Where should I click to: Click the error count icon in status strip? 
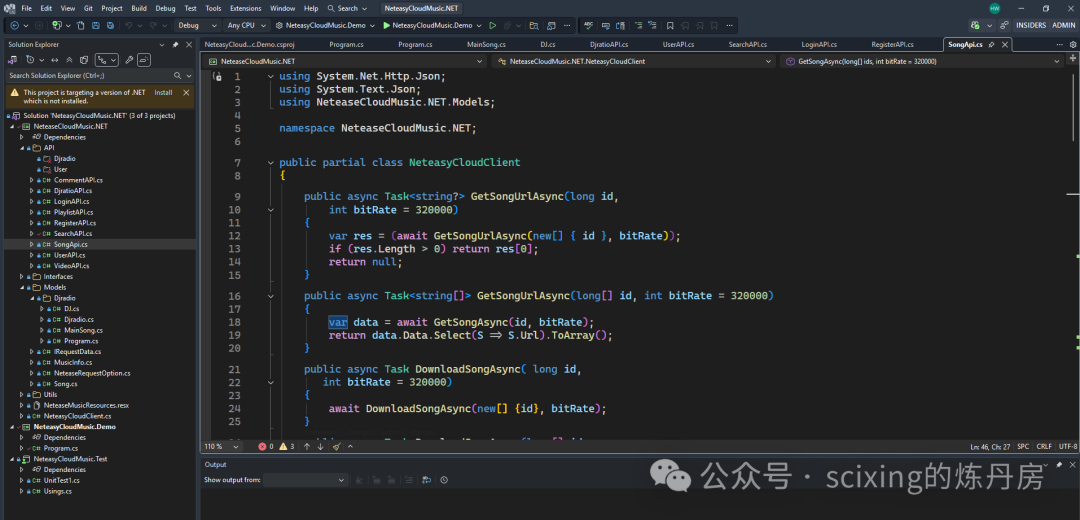point(264,446)
